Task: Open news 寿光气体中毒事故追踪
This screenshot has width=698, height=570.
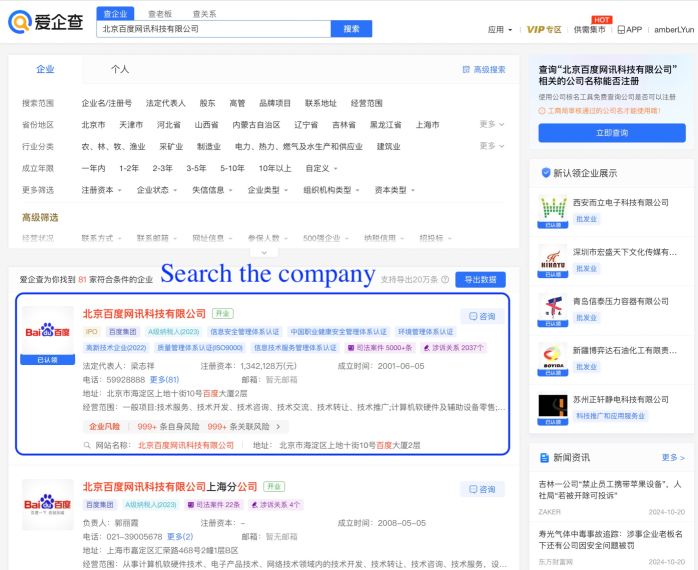Action: pyautogui.click(x=611, y=539)
